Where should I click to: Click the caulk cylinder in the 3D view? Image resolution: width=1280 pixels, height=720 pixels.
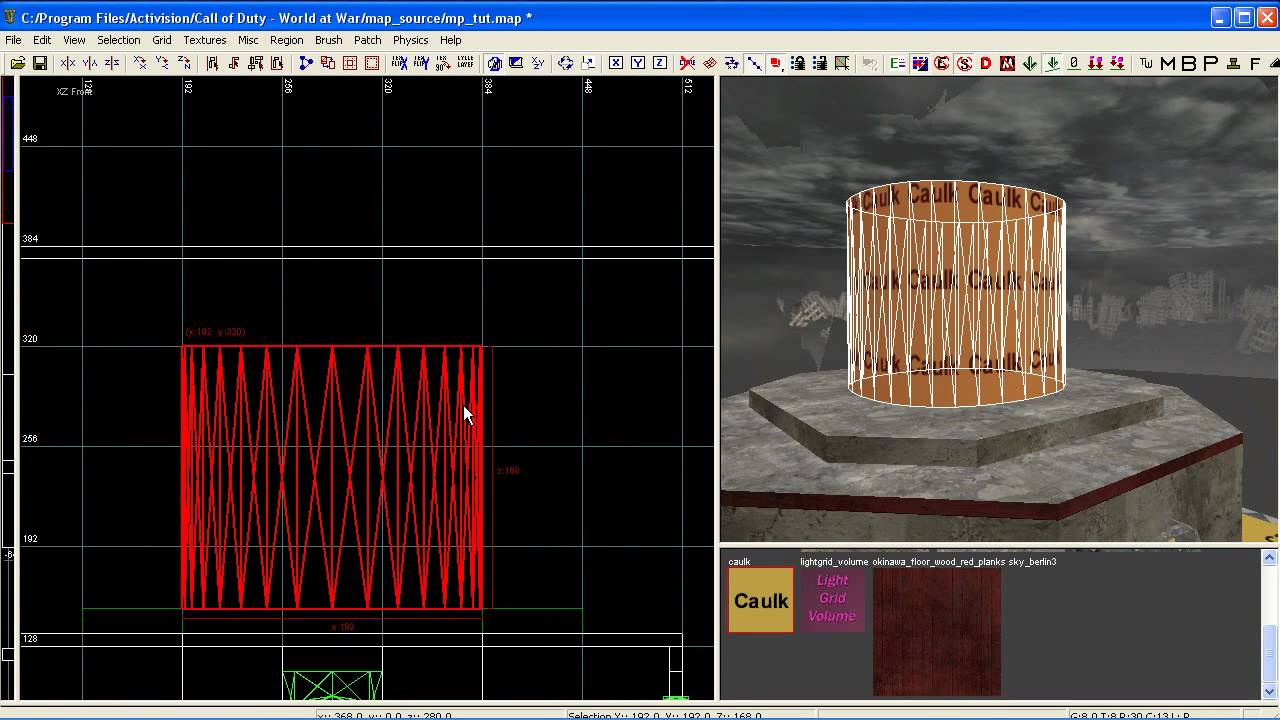pos(956,294)
